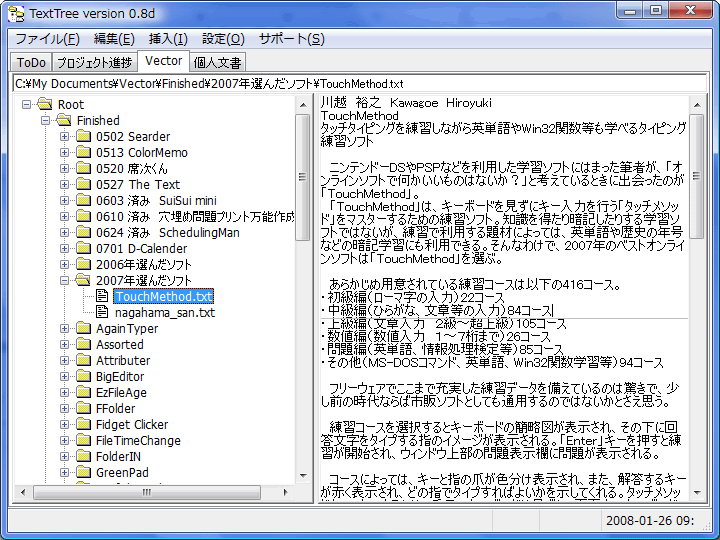This screenshot has height=540, width=720.
Task: Expand the 0603 SuiSui mini folder
Action: click(x=64, y=200)
